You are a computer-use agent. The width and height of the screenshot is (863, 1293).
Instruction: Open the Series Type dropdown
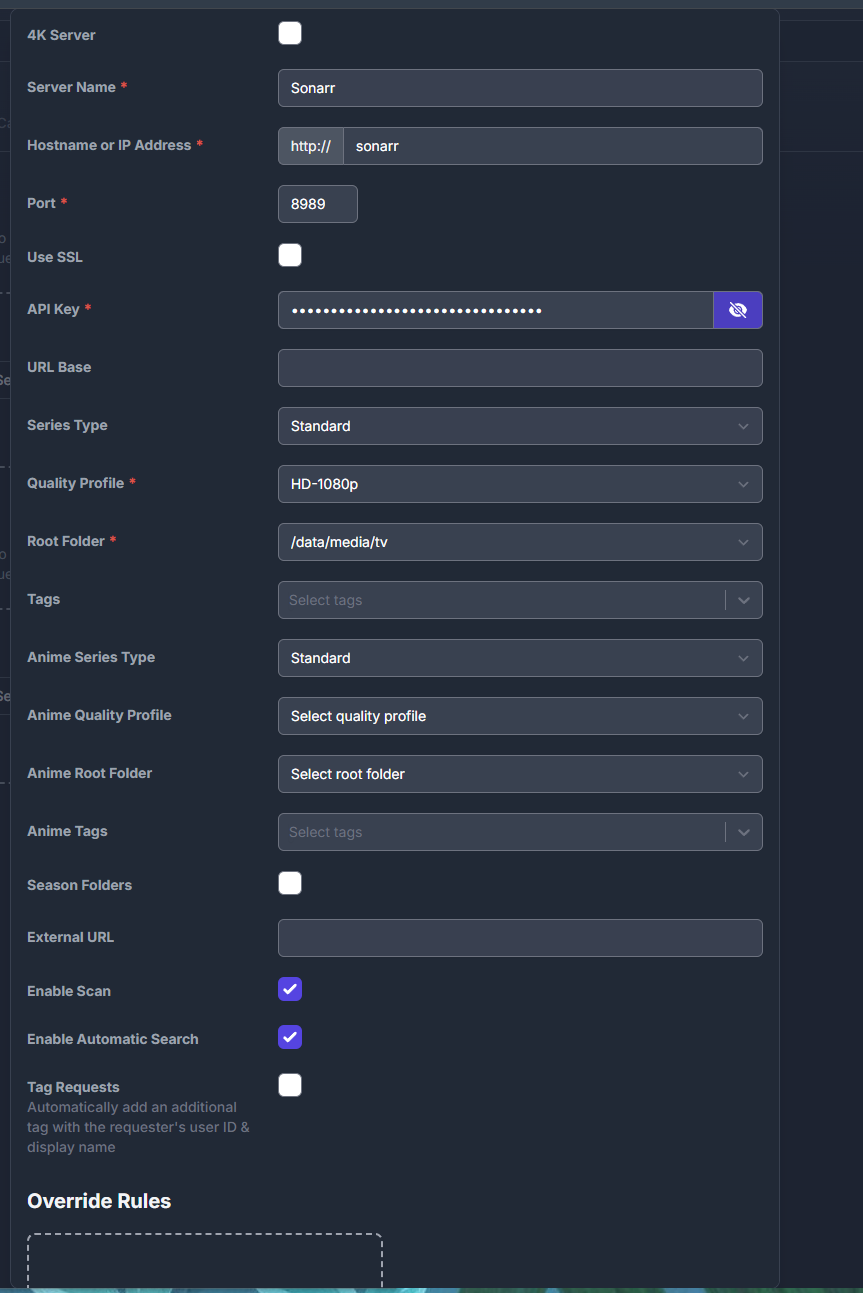pos(520,426)
